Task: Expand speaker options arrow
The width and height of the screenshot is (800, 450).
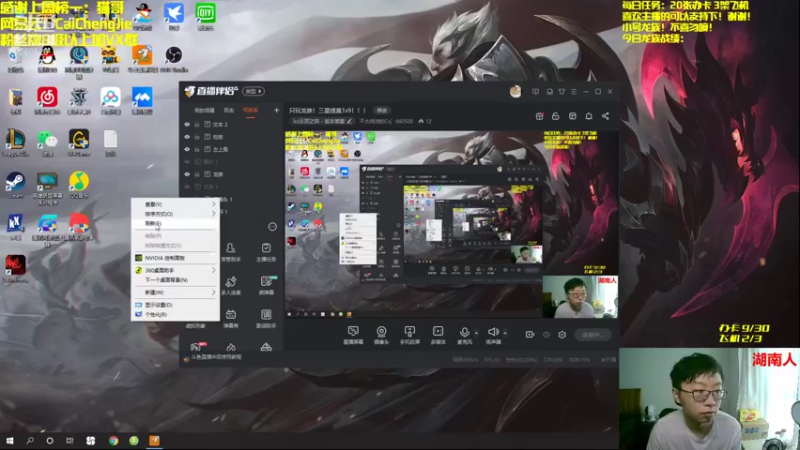Action: coord(505,333)
